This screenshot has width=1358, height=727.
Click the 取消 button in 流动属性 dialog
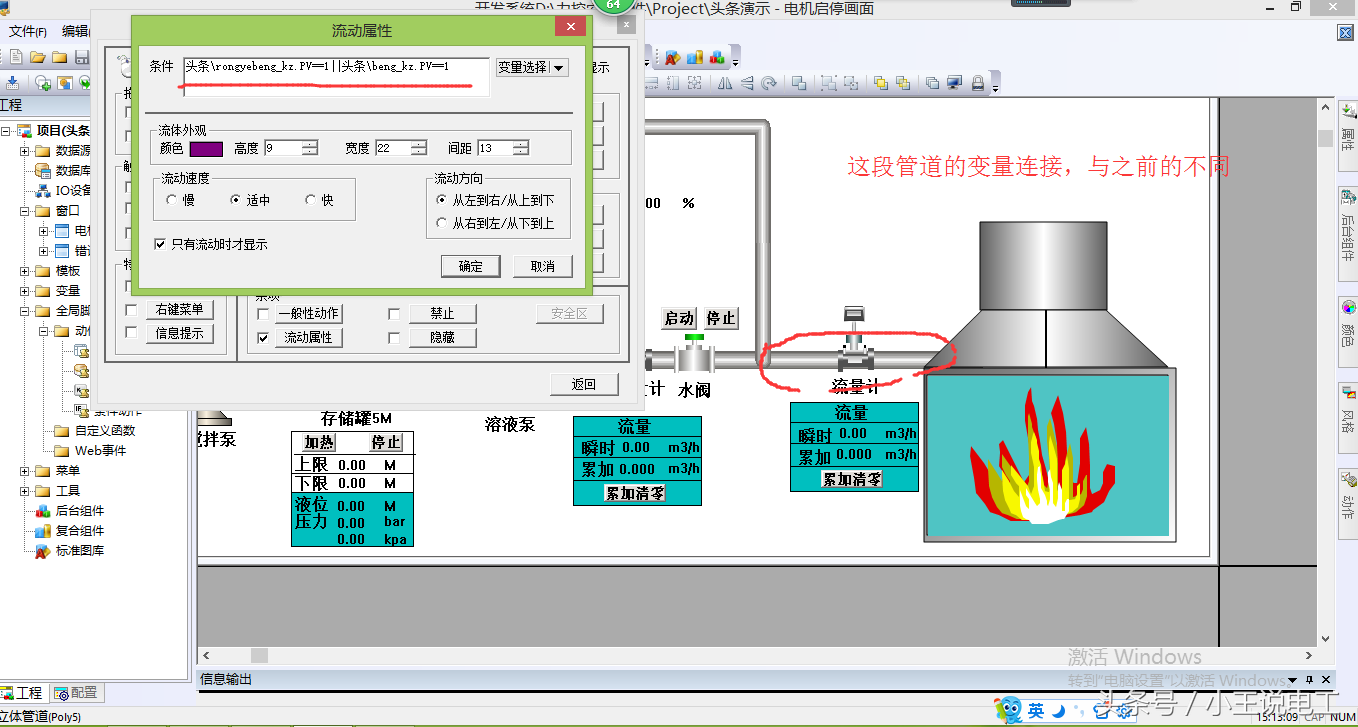point(542,266)
